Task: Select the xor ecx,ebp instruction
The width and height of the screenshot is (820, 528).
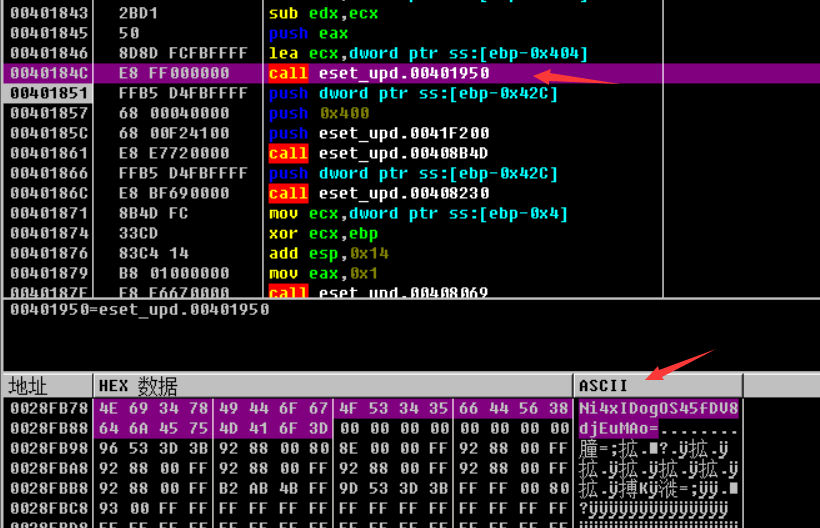Action: [x=323, y=233]
